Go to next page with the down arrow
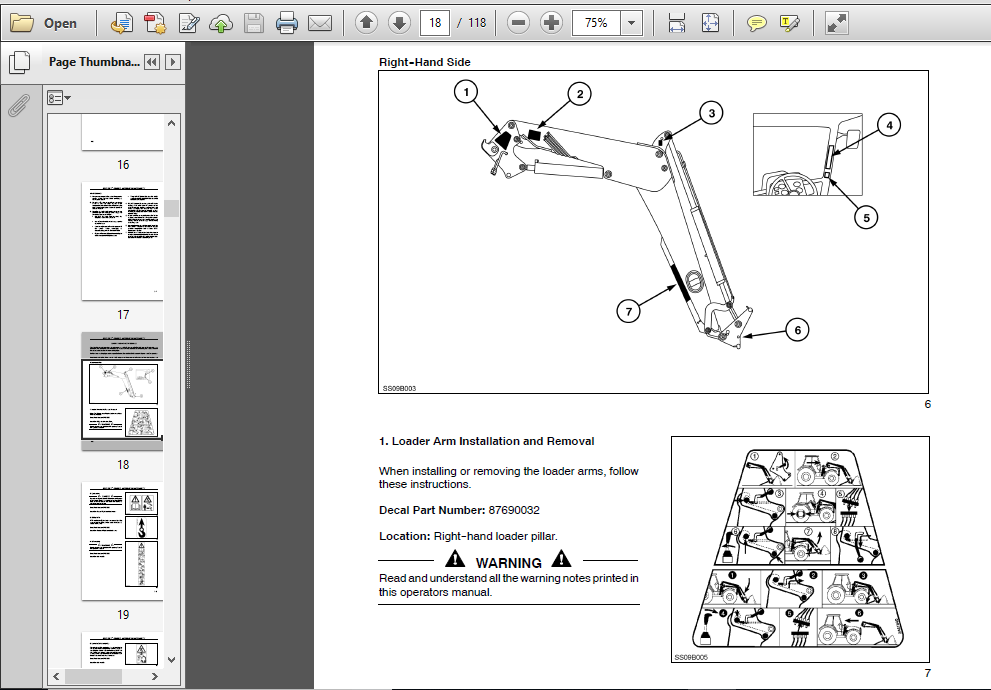The height and width of the screenshot is (690, 991). point(399,23)
